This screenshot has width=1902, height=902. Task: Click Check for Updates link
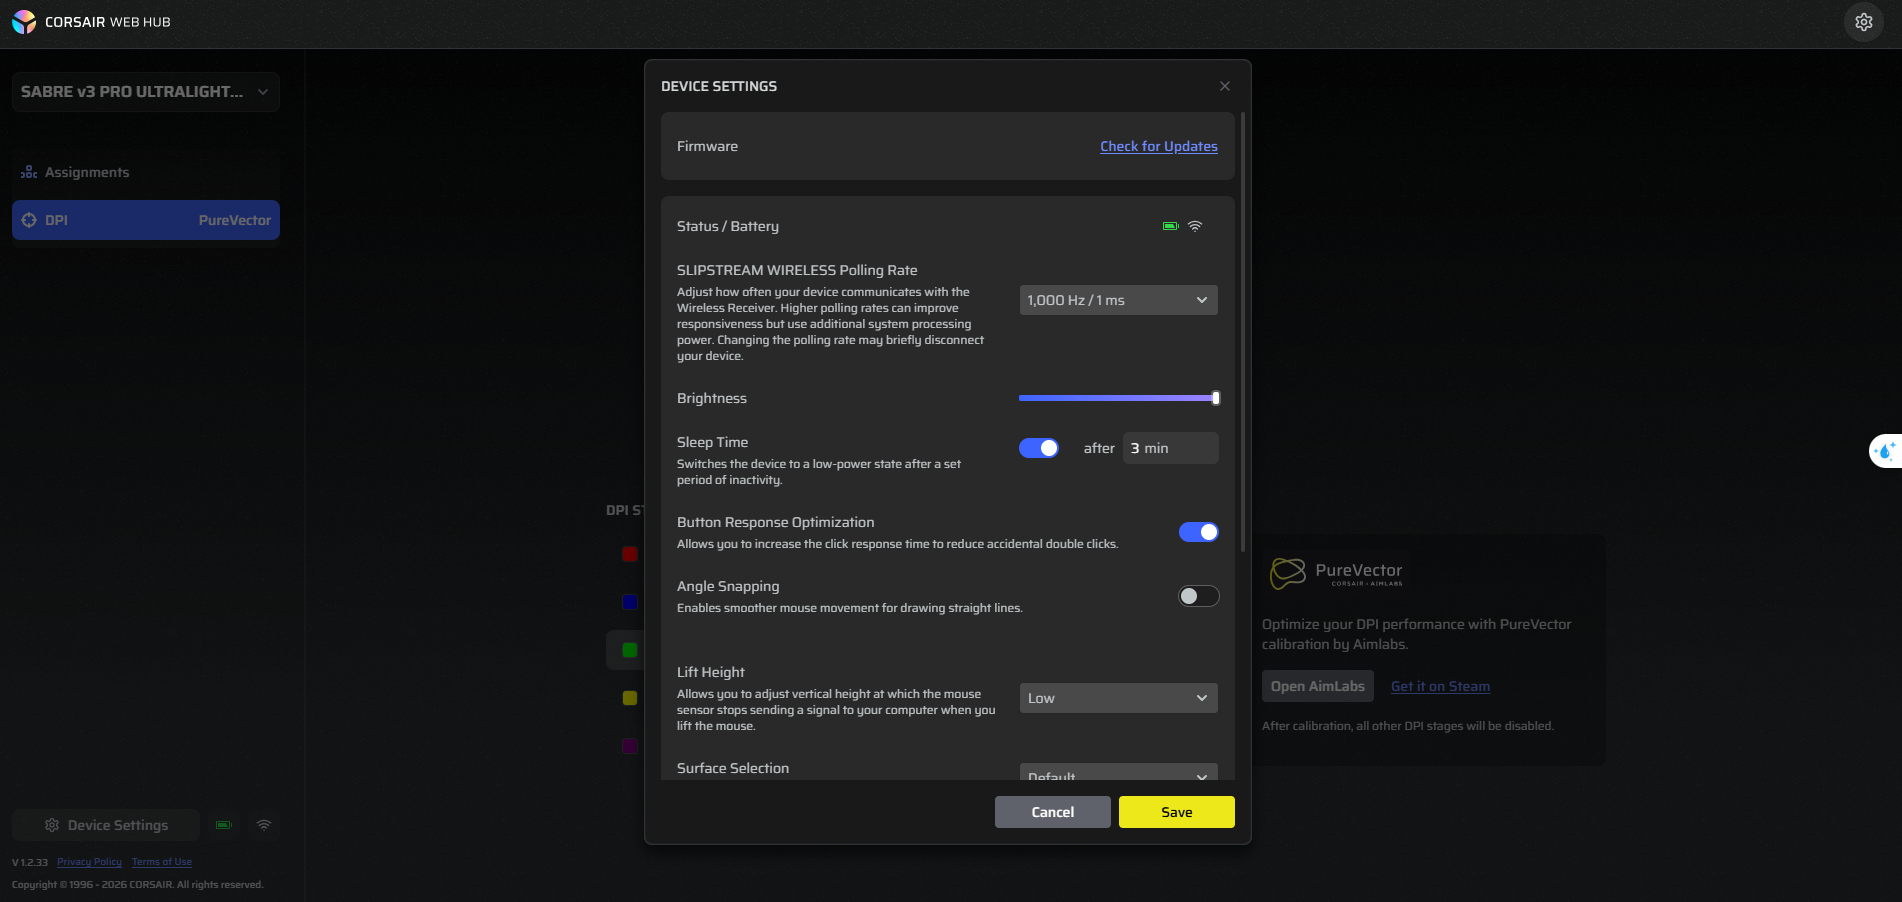point(1159,146)
